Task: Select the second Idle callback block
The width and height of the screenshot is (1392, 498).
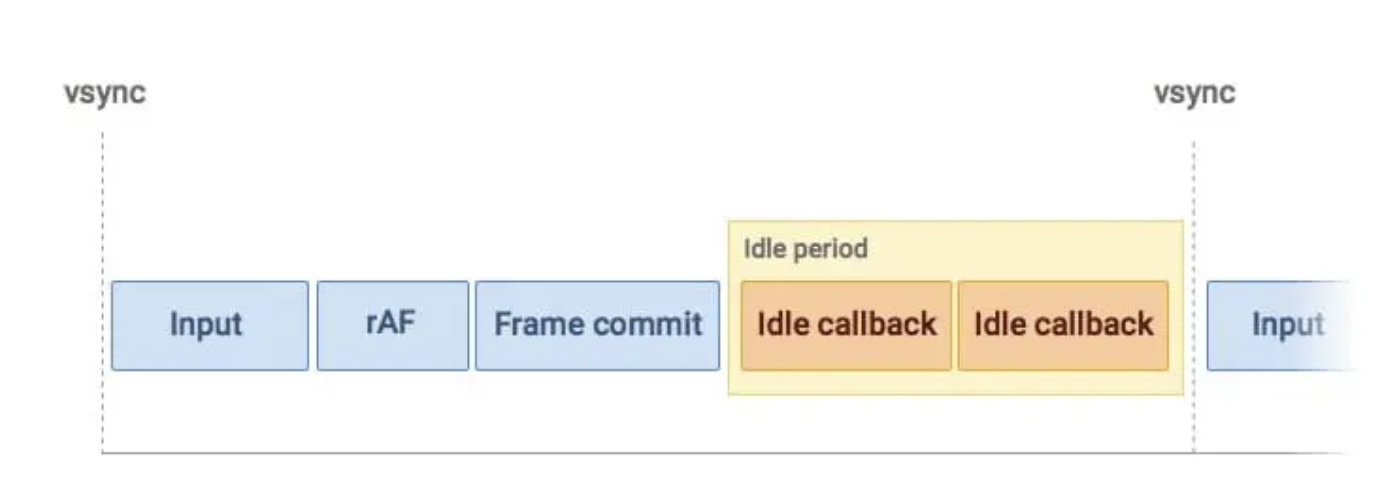Action: pyautogui.click(x=1063, y=325)
